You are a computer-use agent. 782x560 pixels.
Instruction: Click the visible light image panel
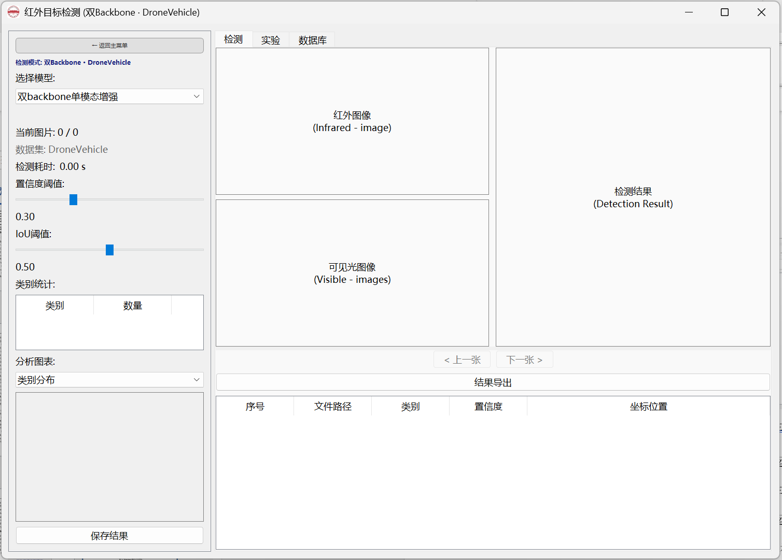click(352, 273)
